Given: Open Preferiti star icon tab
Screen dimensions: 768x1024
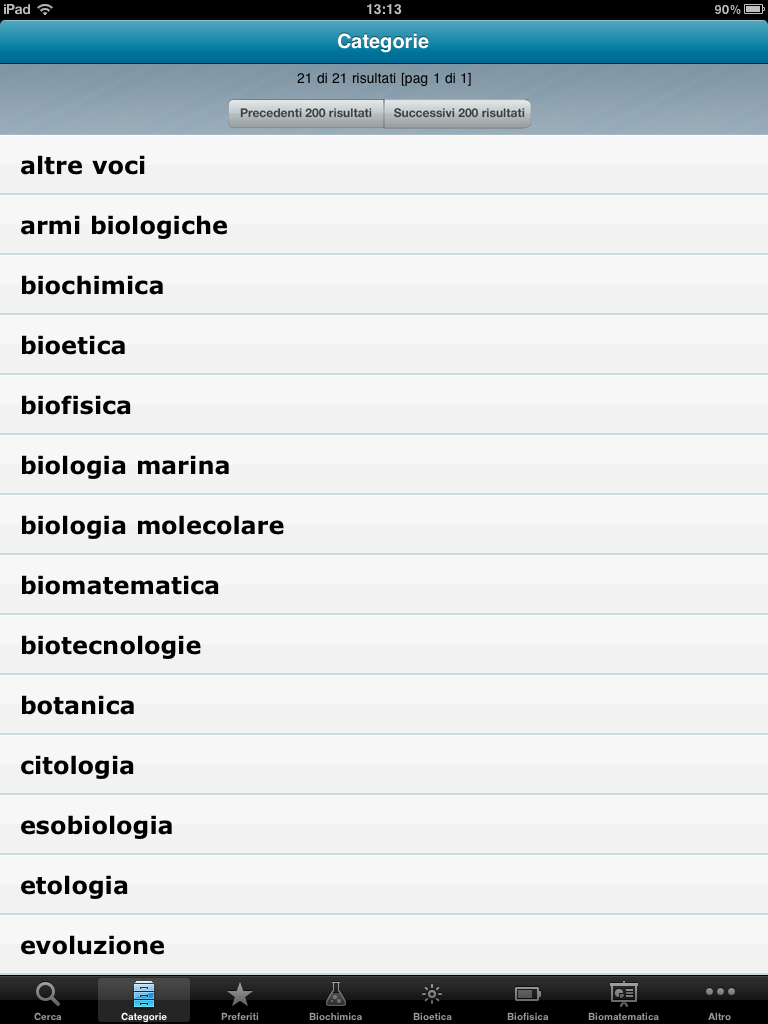Looking at the screenshot, I should coord(240,994).
